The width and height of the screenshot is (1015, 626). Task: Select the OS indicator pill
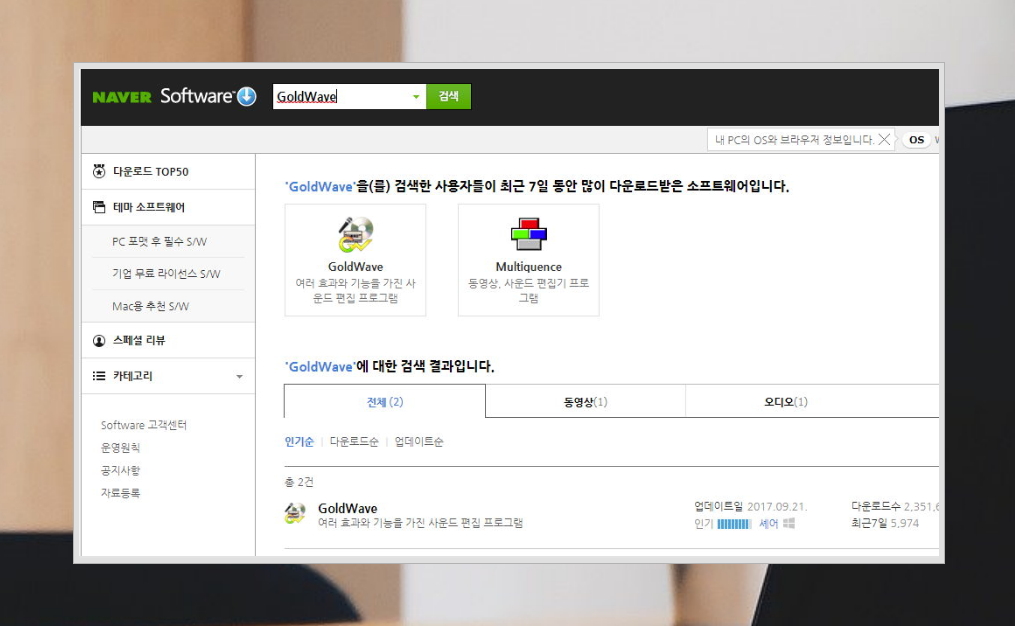pyautogui.click(x=916, y=140)
